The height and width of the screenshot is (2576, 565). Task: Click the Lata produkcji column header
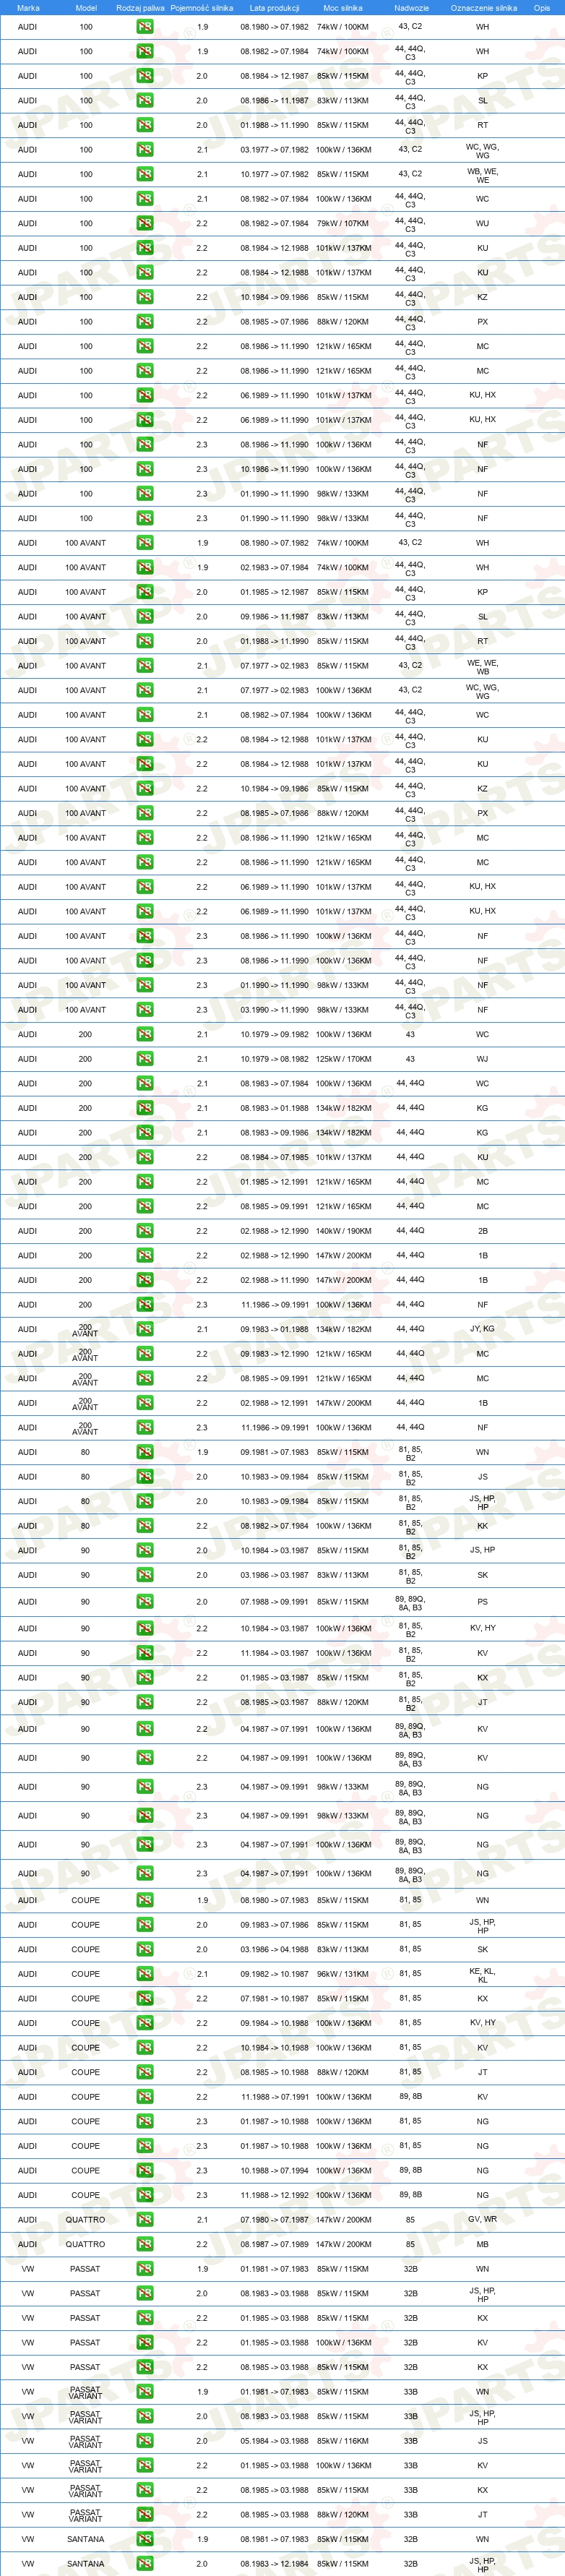tap(274, 7)
